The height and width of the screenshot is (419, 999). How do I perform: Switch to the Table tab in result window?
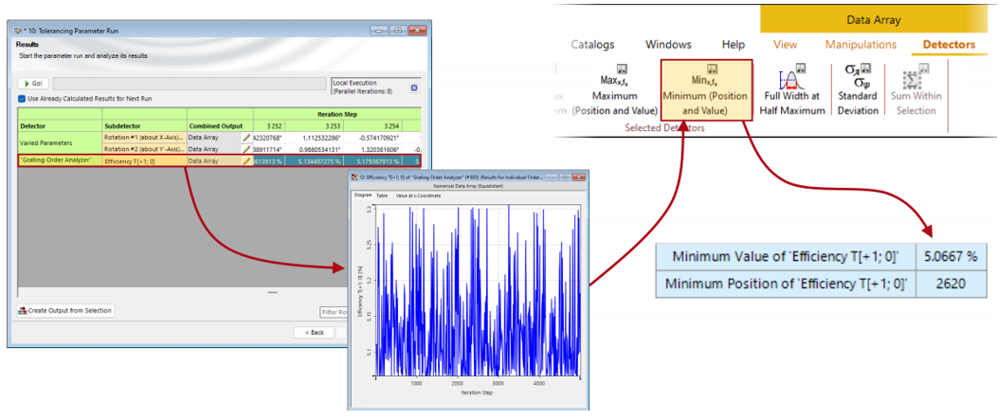[382, 195]
